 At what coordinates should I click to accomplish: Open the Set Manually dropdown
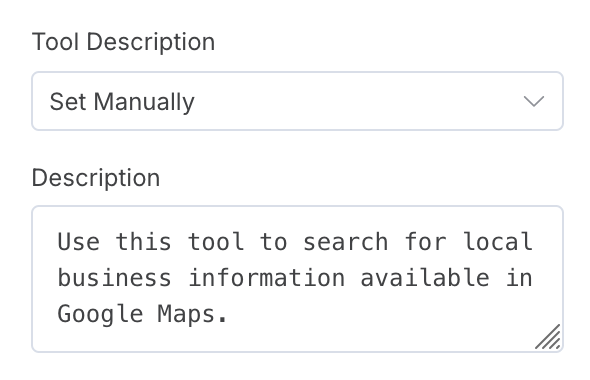297,101
